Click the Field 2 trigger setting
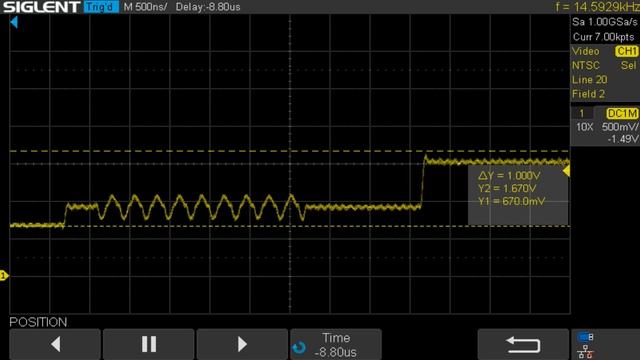Screen dimensions: 640x360 click(588, 94)
